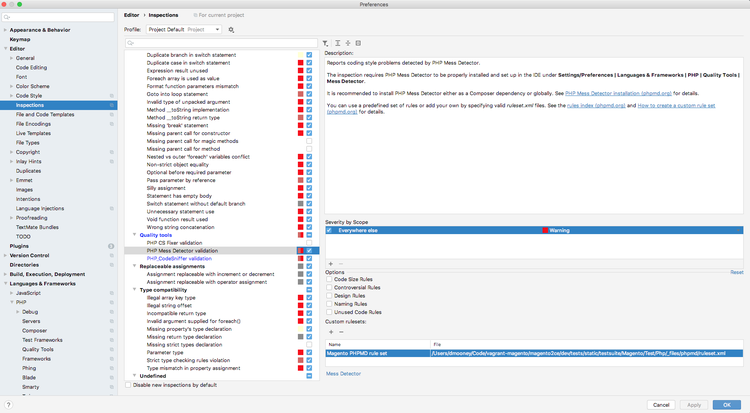This screenshot has width=750, height=413.
Task: Click the project-level icon beside Code Style
Action: [x=111, y=96]
